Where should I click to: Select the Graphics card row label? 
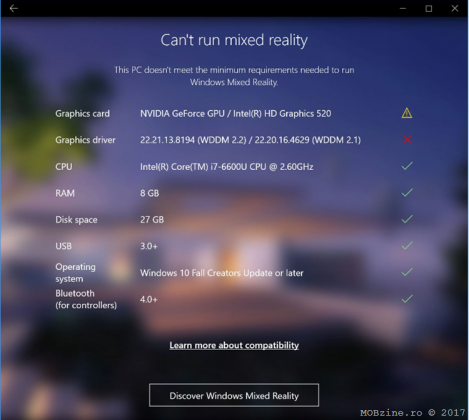pos(82,114)
